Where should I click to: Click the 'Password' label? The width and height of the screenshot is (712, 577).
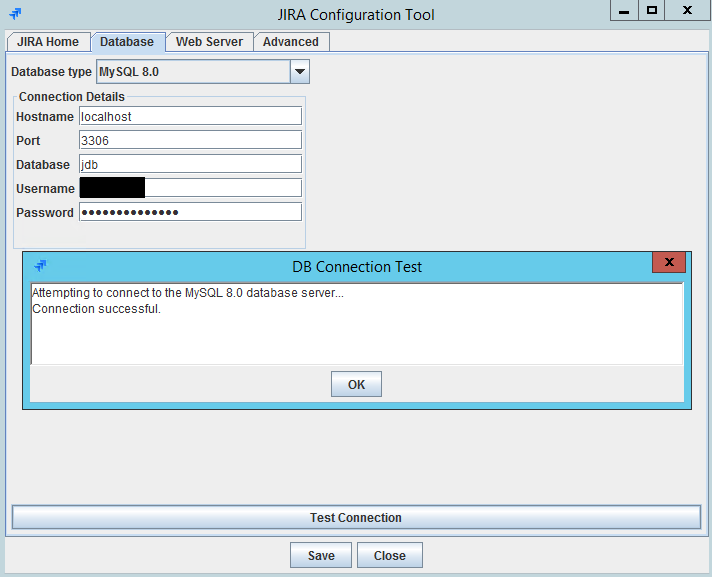(x=45, y=212)
